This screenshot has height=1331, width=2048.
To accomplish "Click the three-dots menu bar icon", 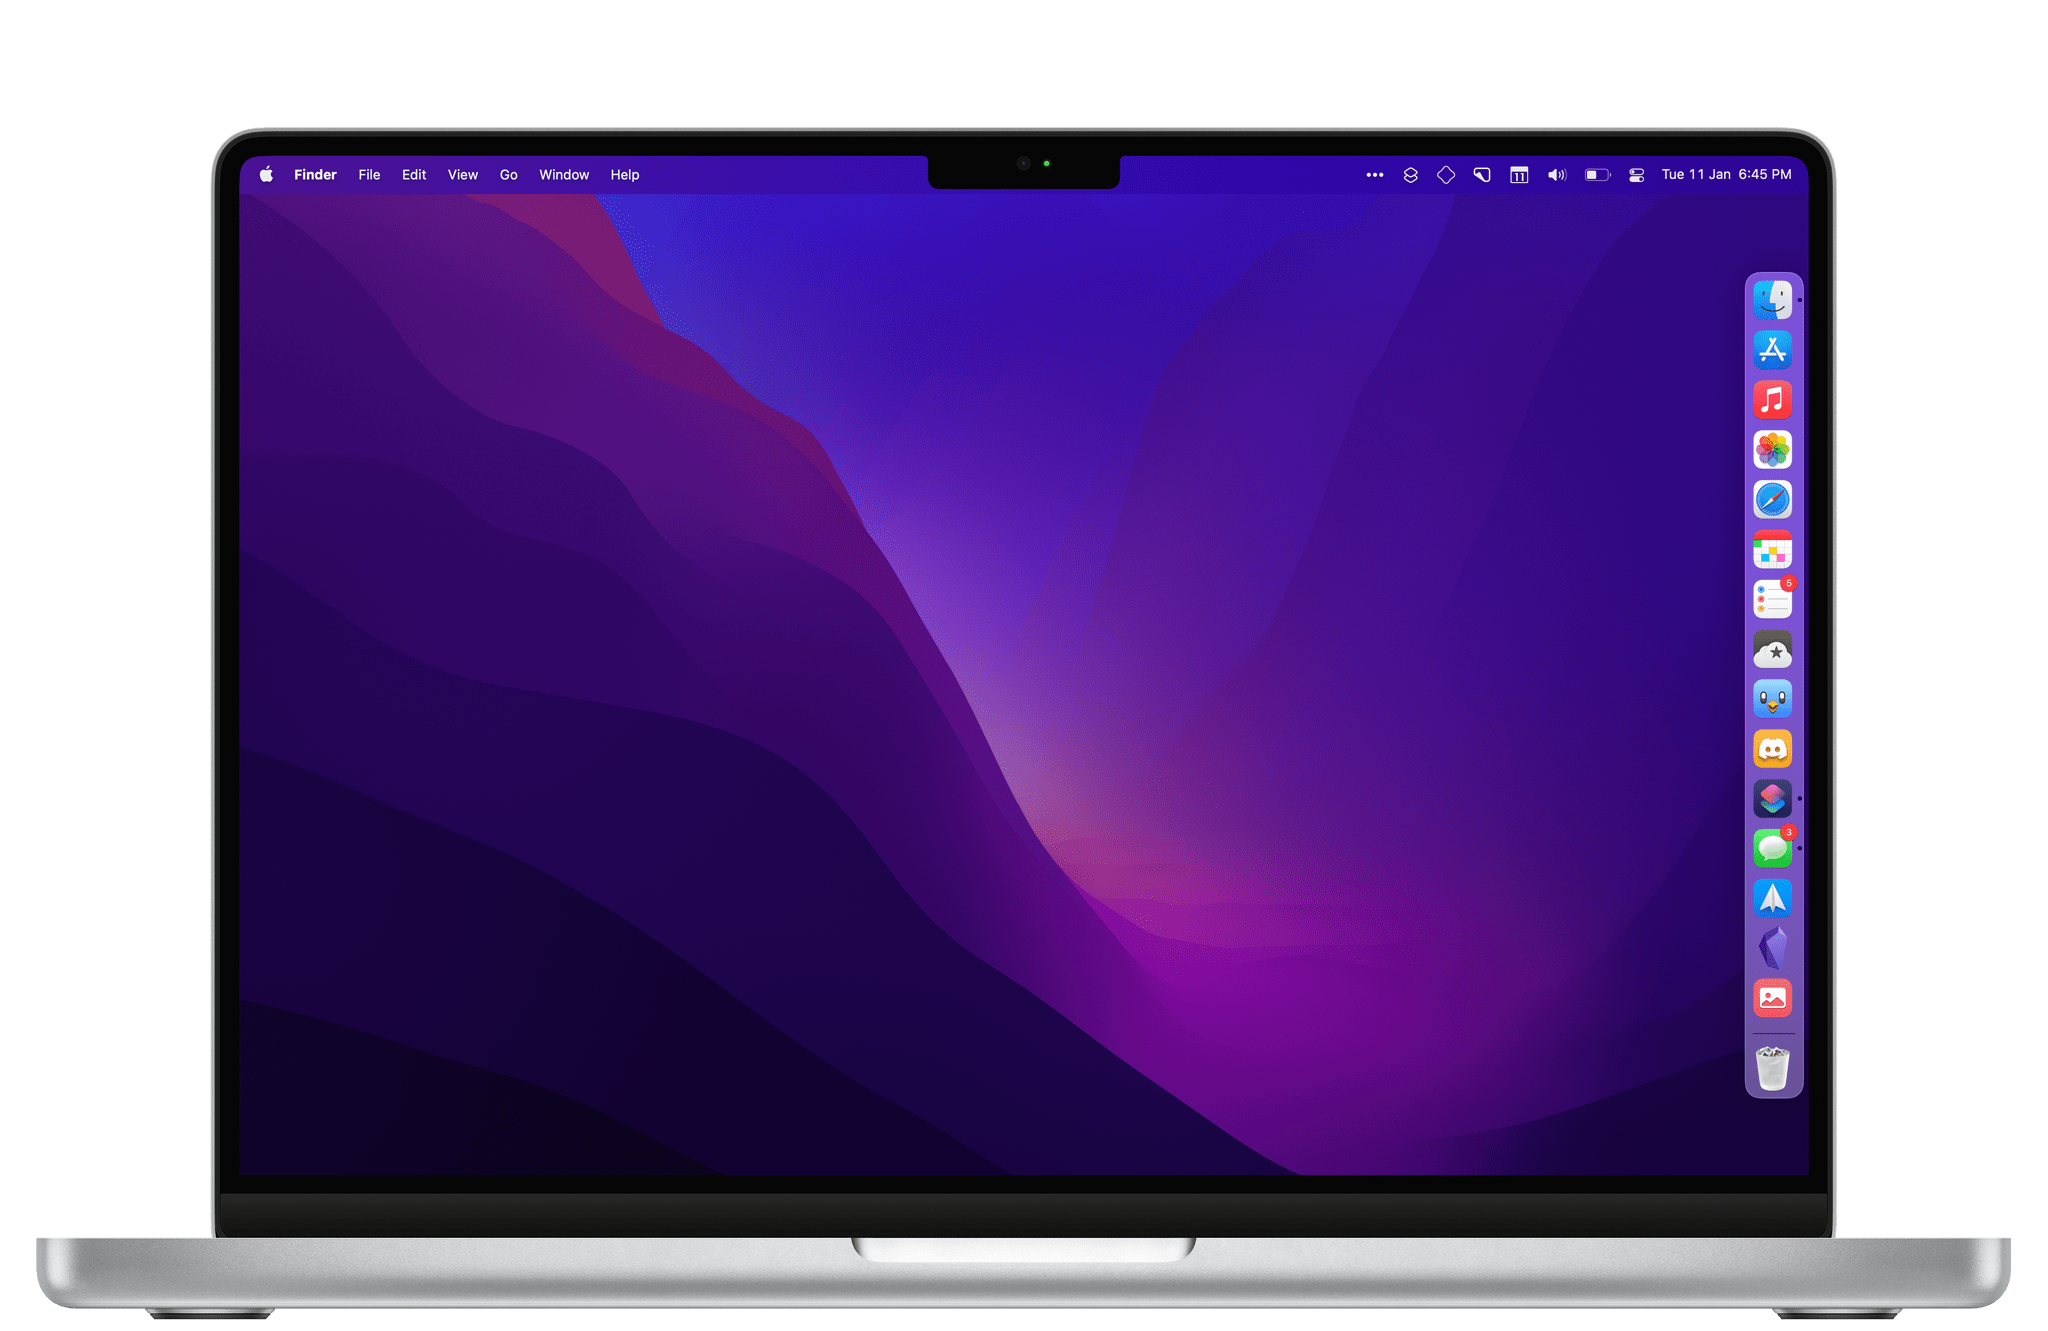I will click(1375, 175).
